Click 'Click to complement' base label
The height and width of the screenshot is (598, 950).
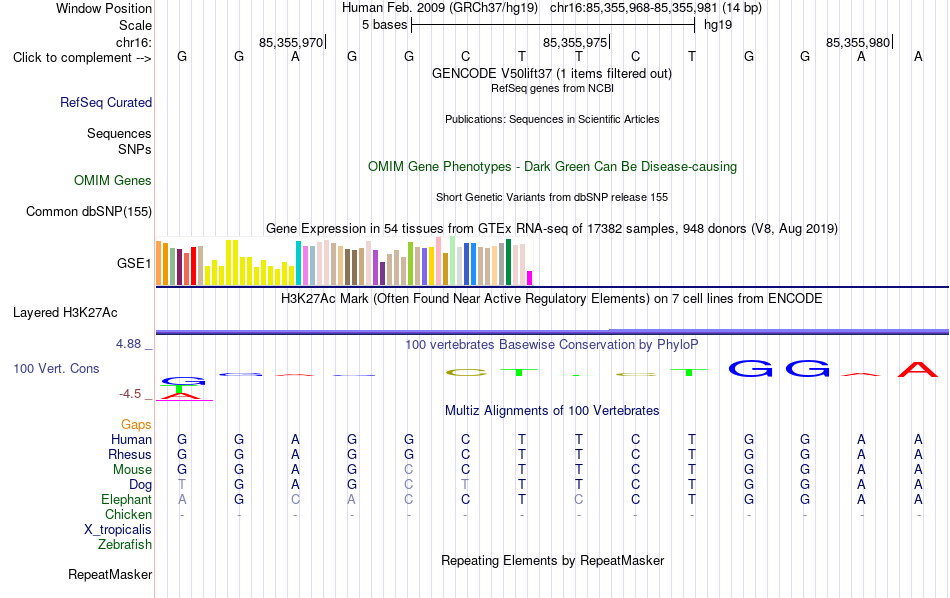[82, 58]
